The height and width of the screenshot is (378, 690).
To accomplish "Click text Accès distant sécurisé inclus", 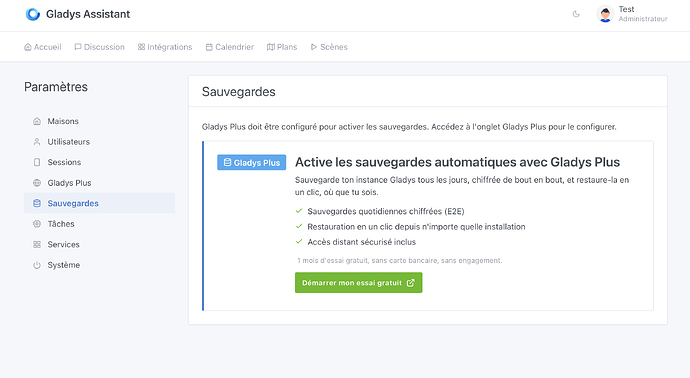I will click(361, 242).
